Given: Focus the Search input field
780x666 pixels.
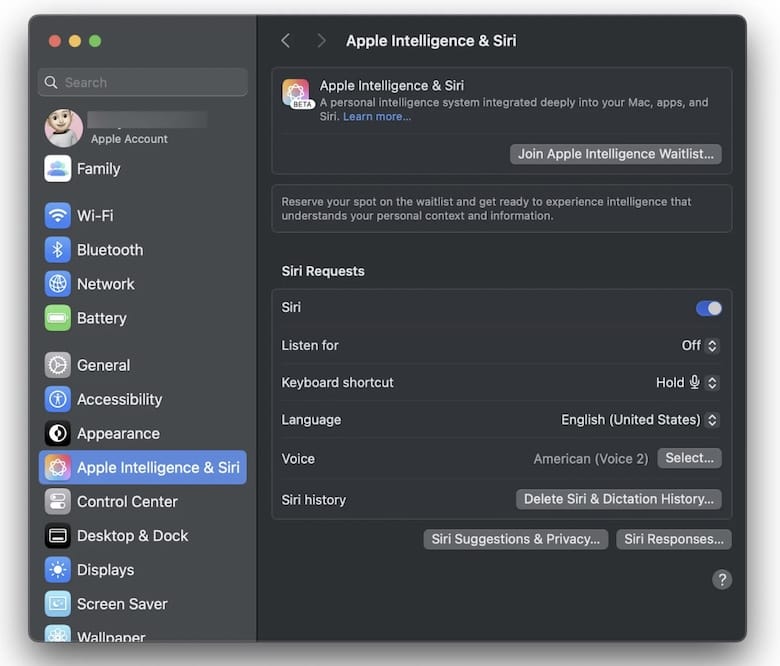Looking at the screenshot, I should point(143,82).
